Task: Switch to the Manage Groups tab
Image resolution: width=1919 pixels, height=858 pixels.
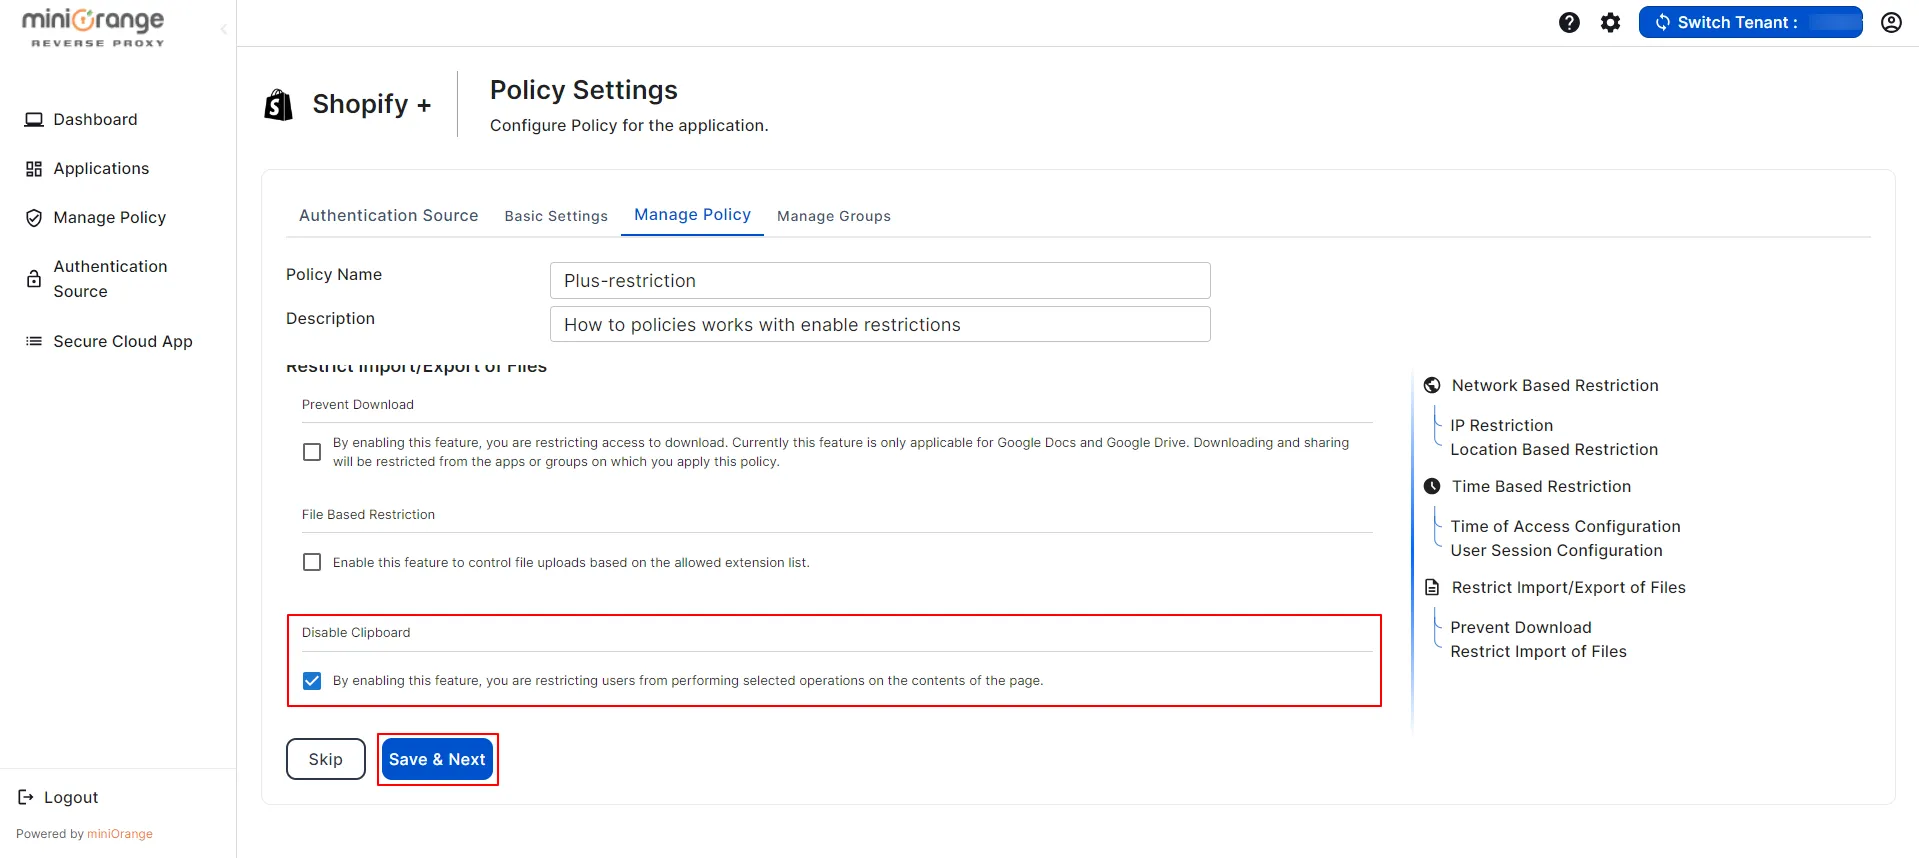Action: pyautogui.click(x=834, y=216)
